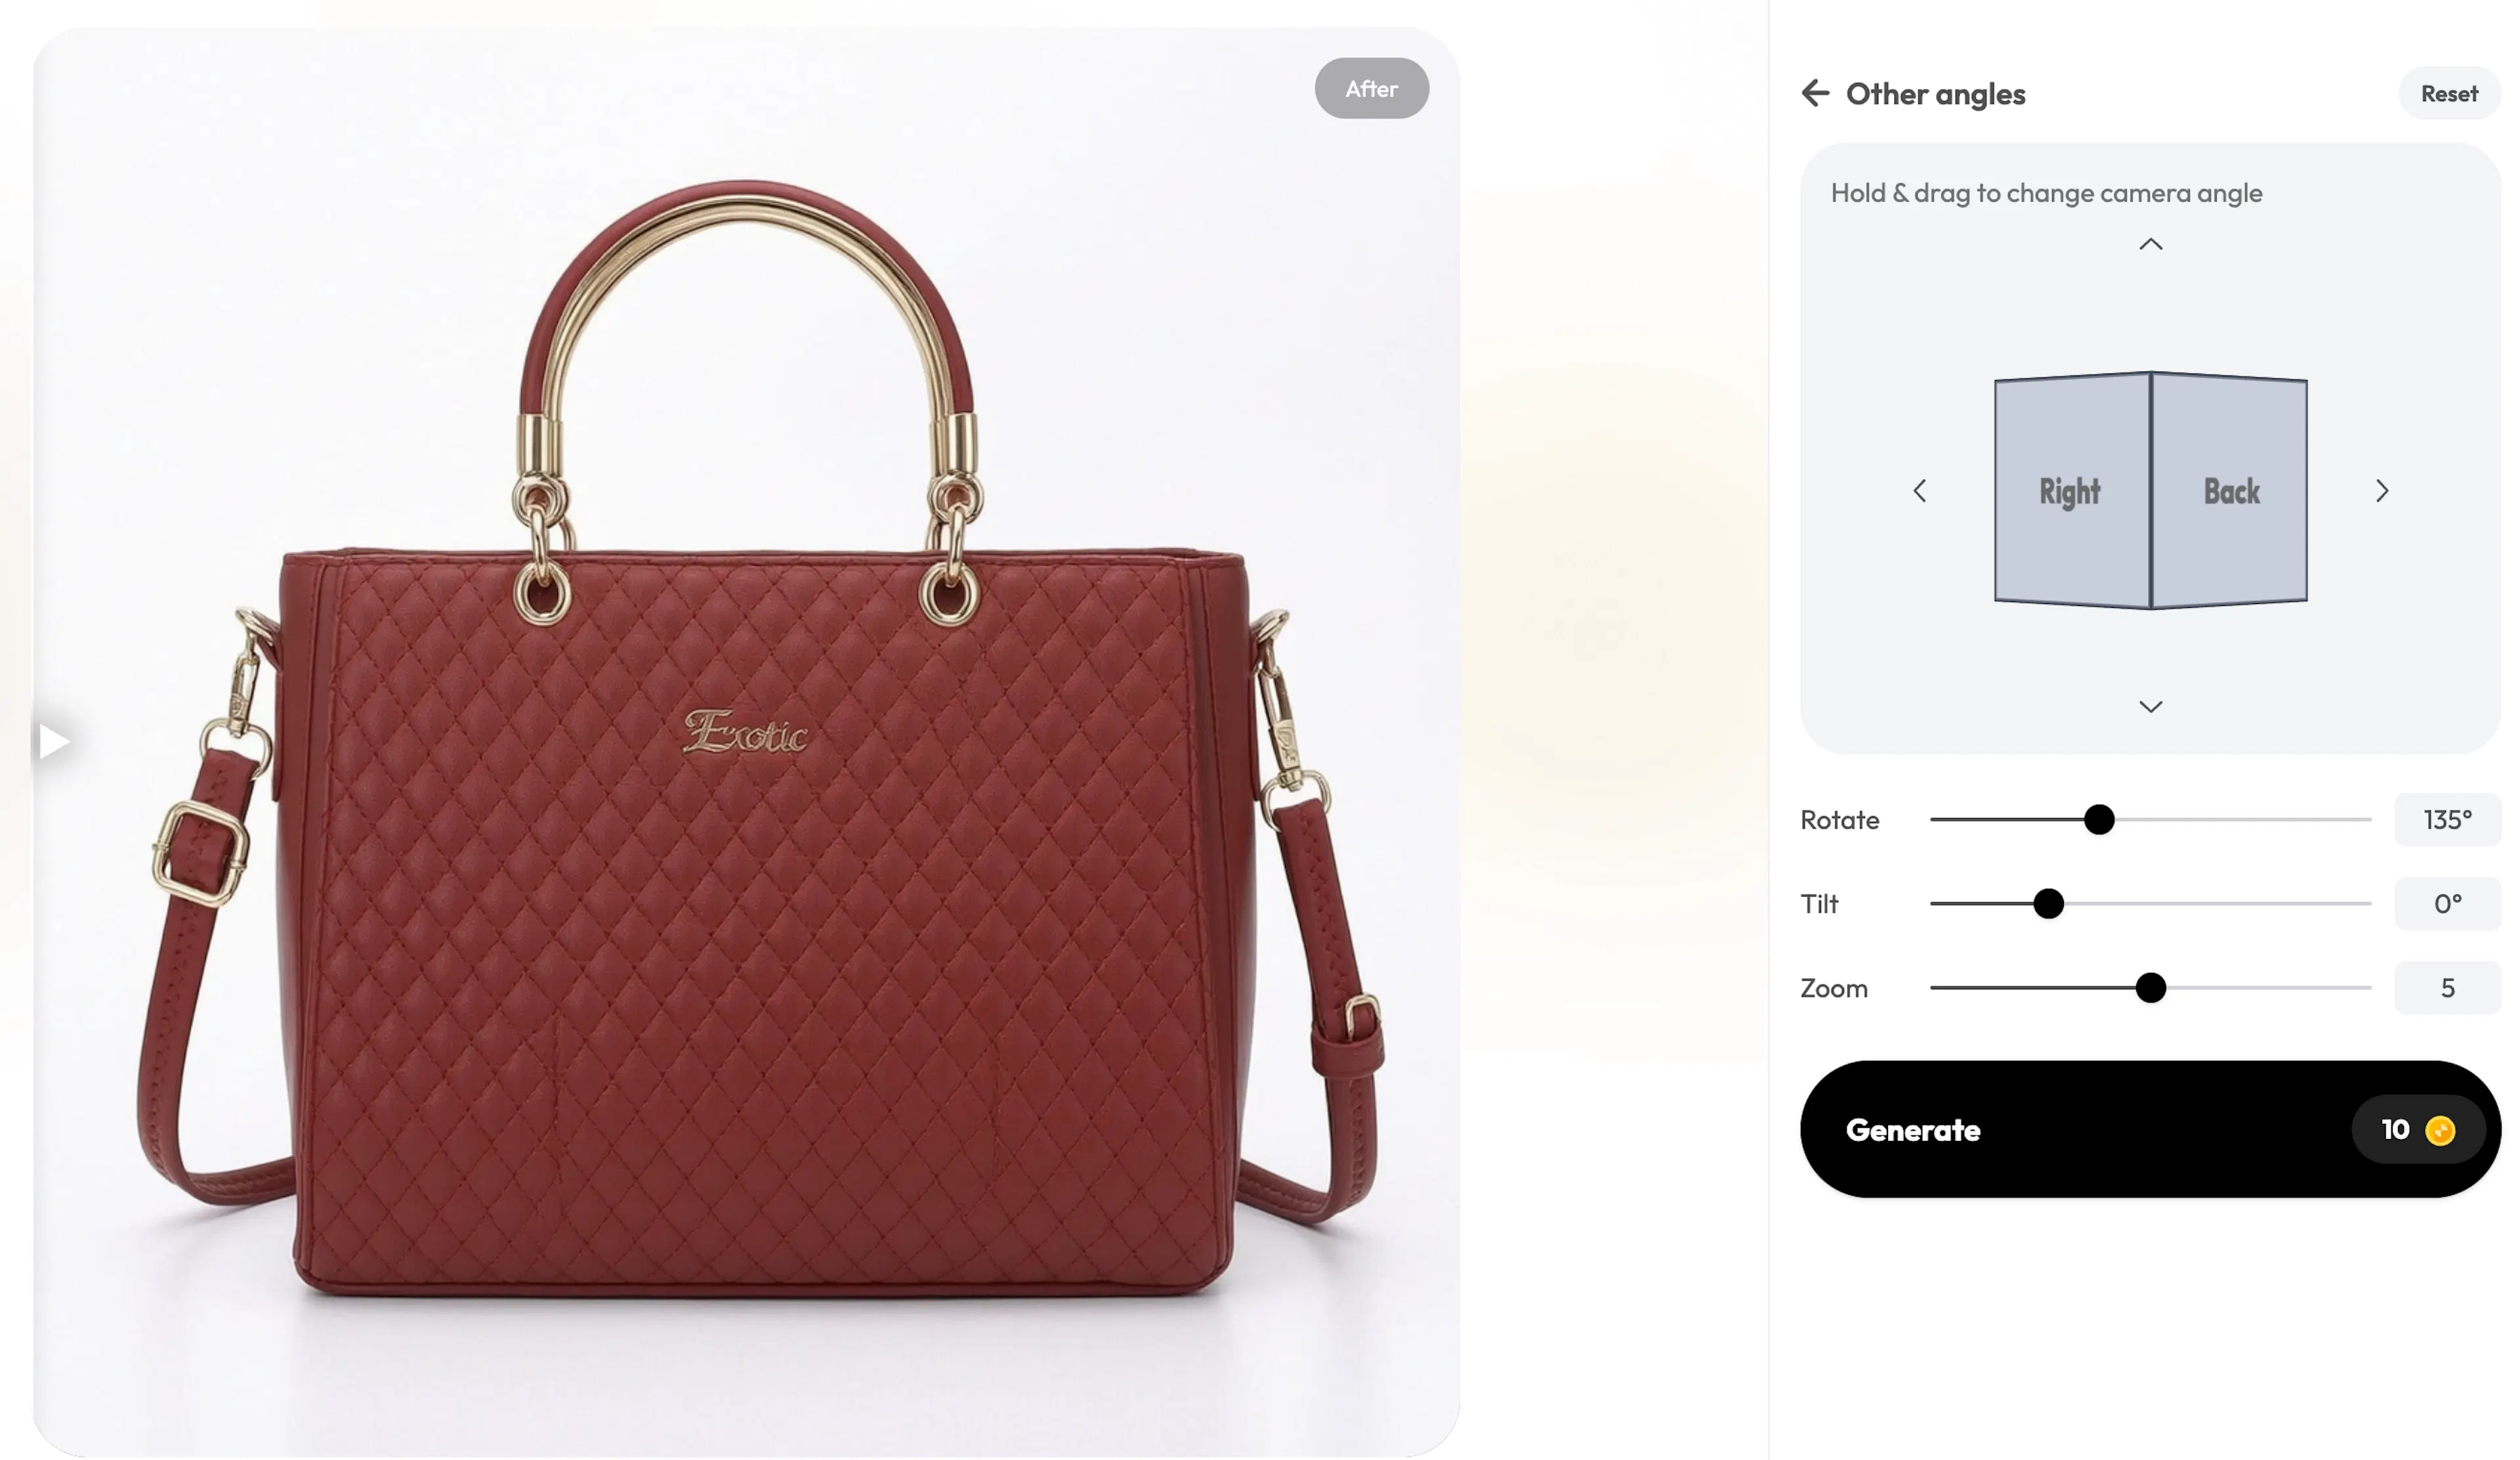Click the Other angles panel title
Image resolution: width=2520 pixels, height=1460 pixels.
(x=1935, y=93)
